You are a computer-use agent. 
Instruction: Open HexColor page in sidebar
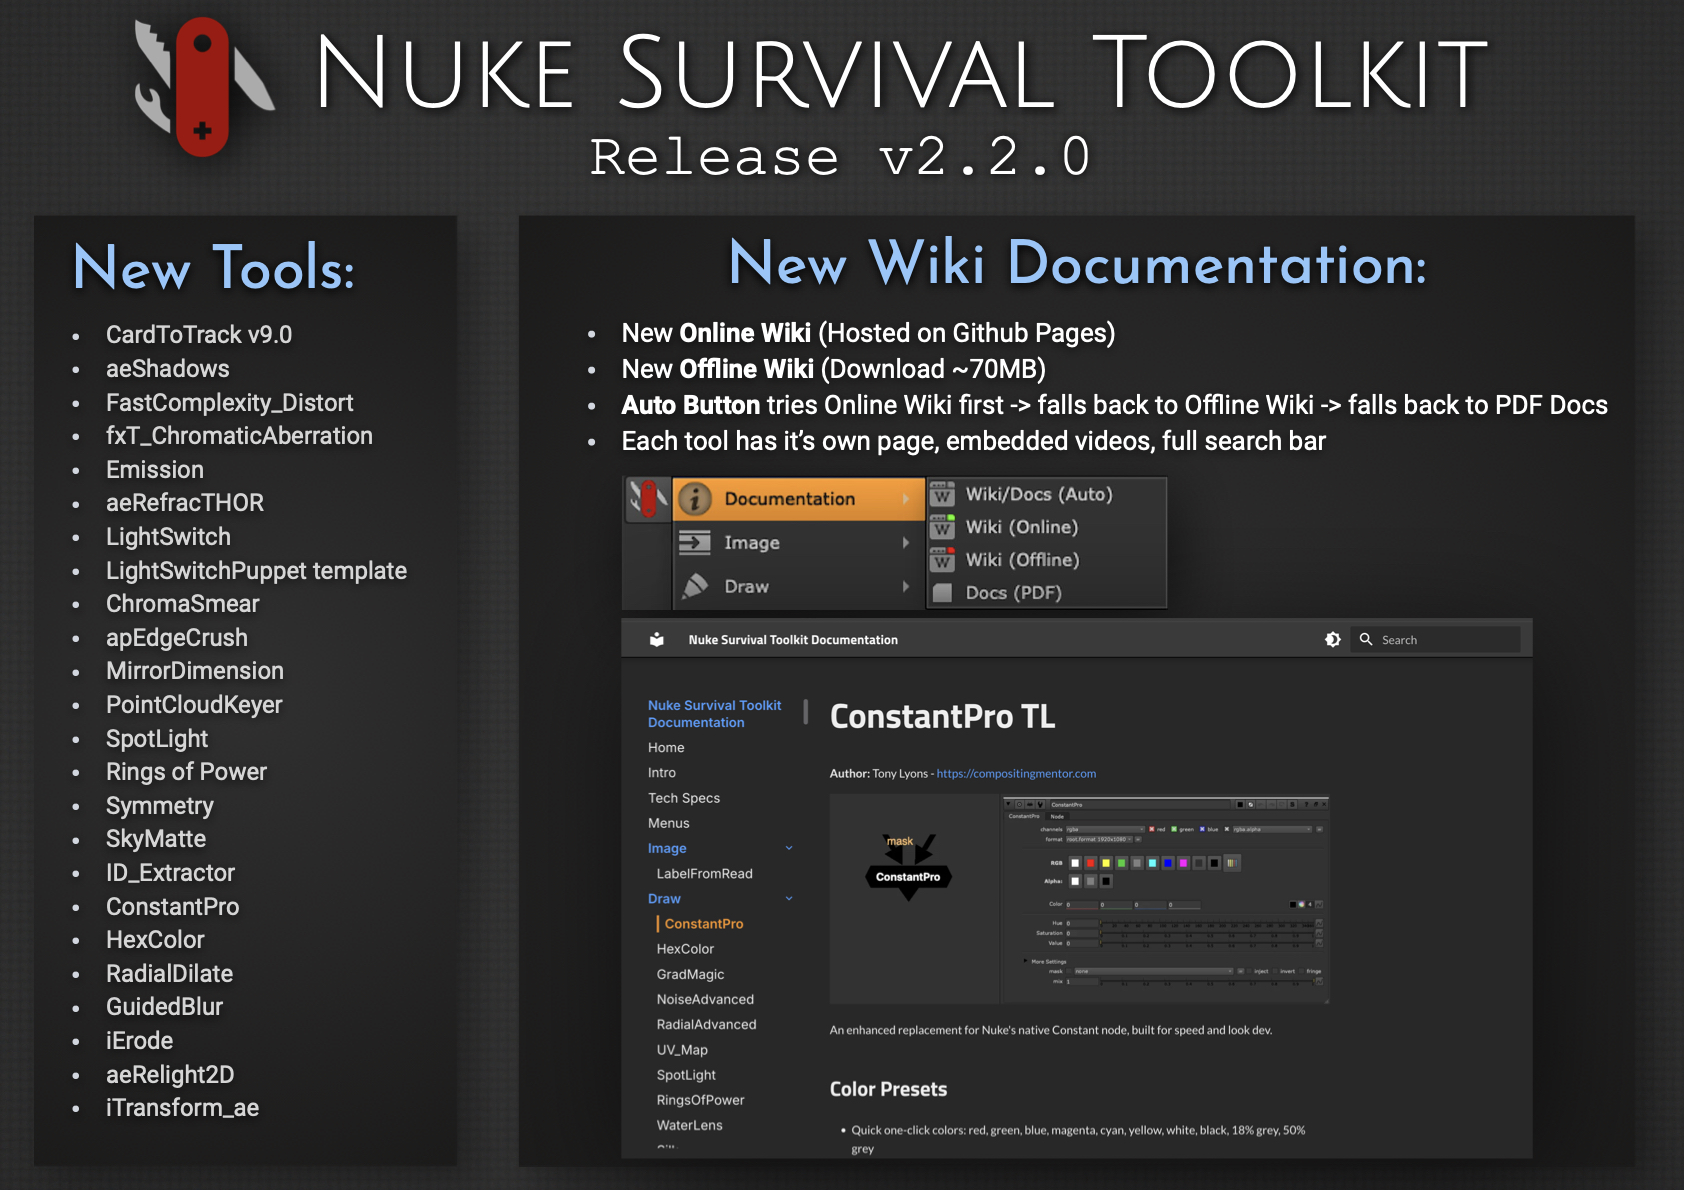point(685,949)
